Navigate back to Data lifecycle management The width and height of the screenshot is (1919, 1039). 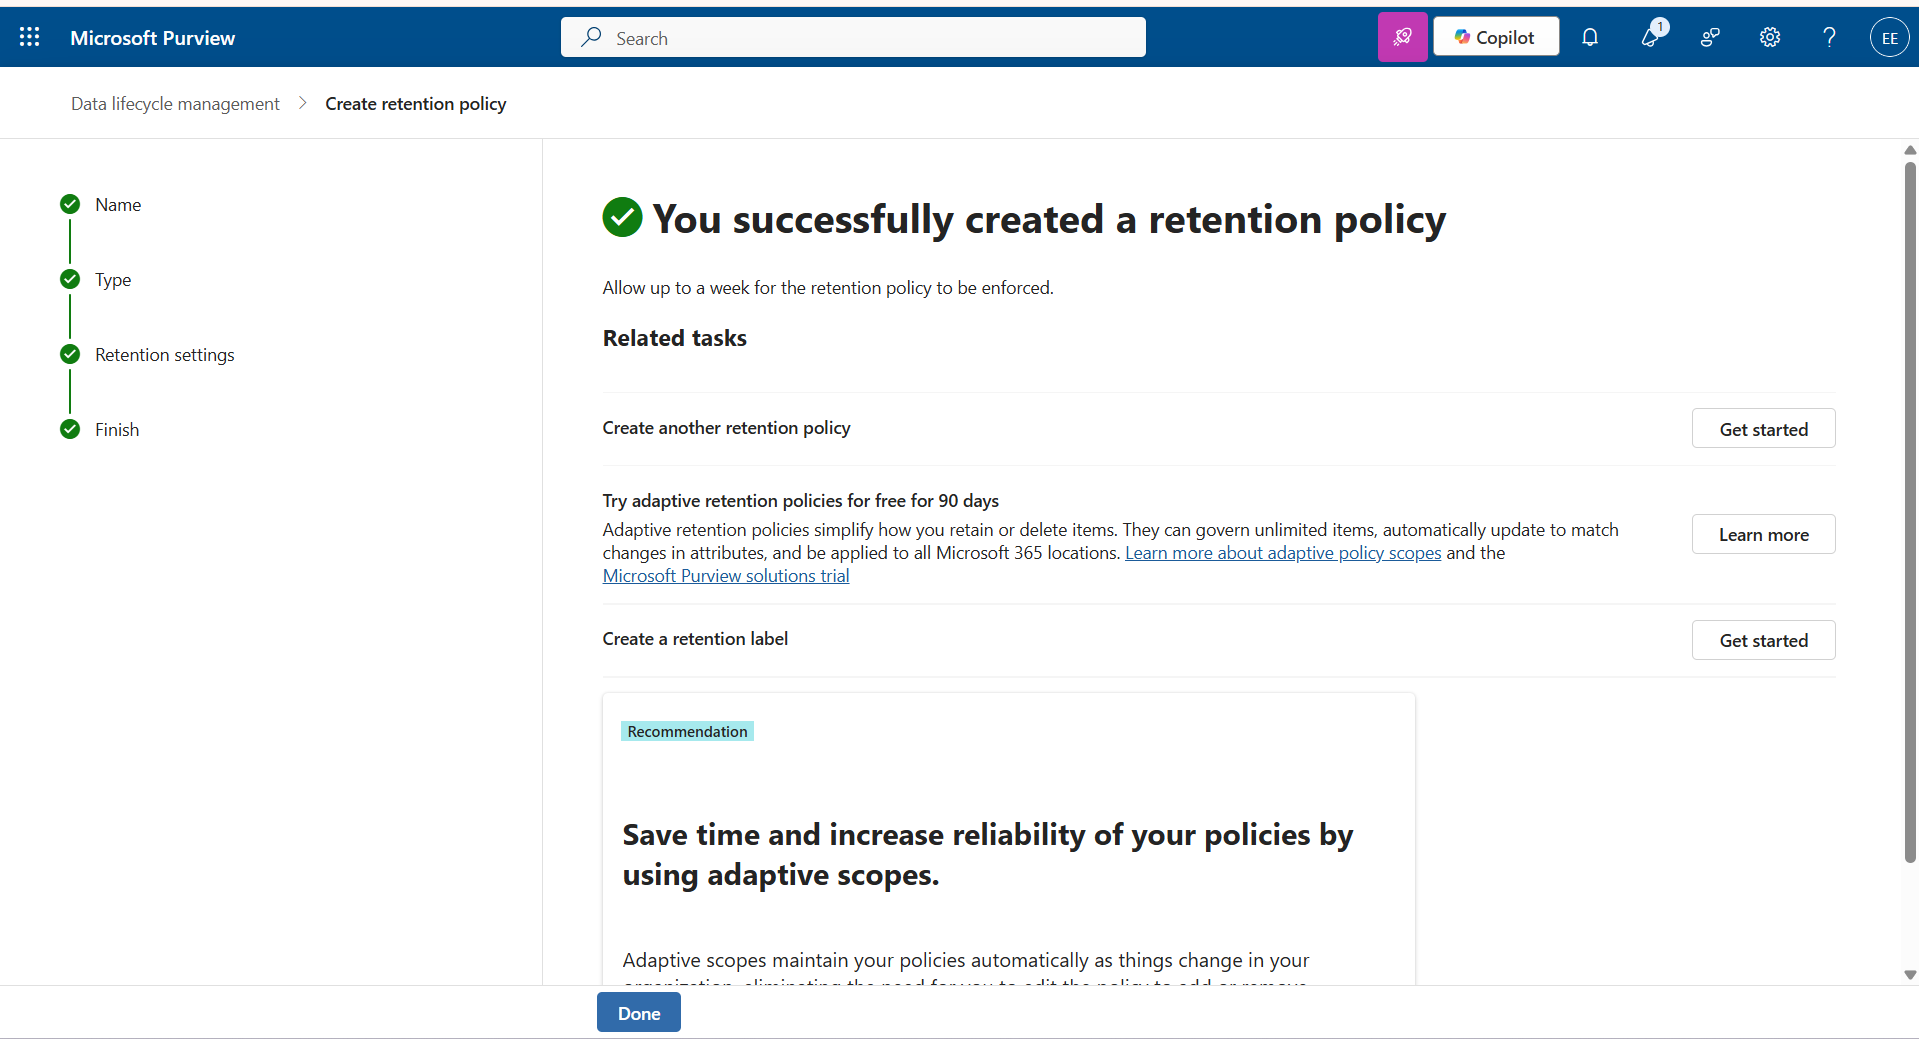click(174, 103)
